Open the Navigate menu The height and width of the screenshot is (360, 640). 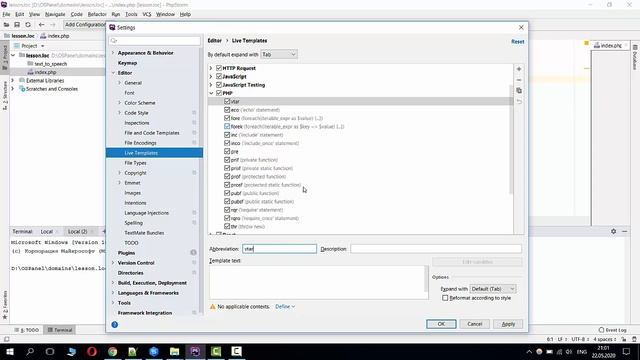[55, 14]
